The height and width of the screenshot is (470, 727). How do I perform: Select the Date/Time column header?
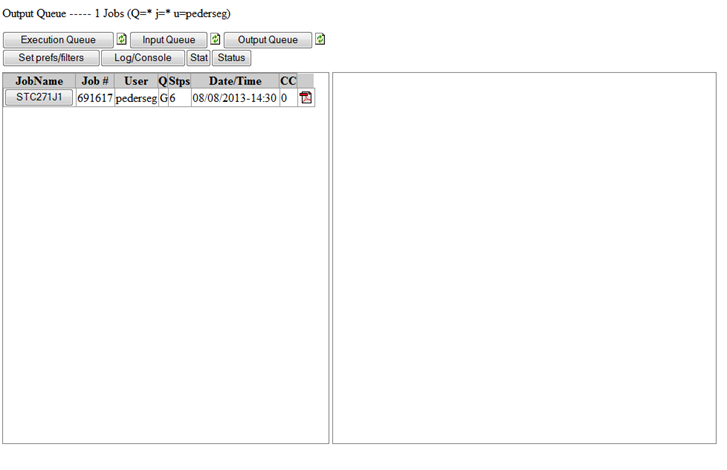[x=235, y=81]
